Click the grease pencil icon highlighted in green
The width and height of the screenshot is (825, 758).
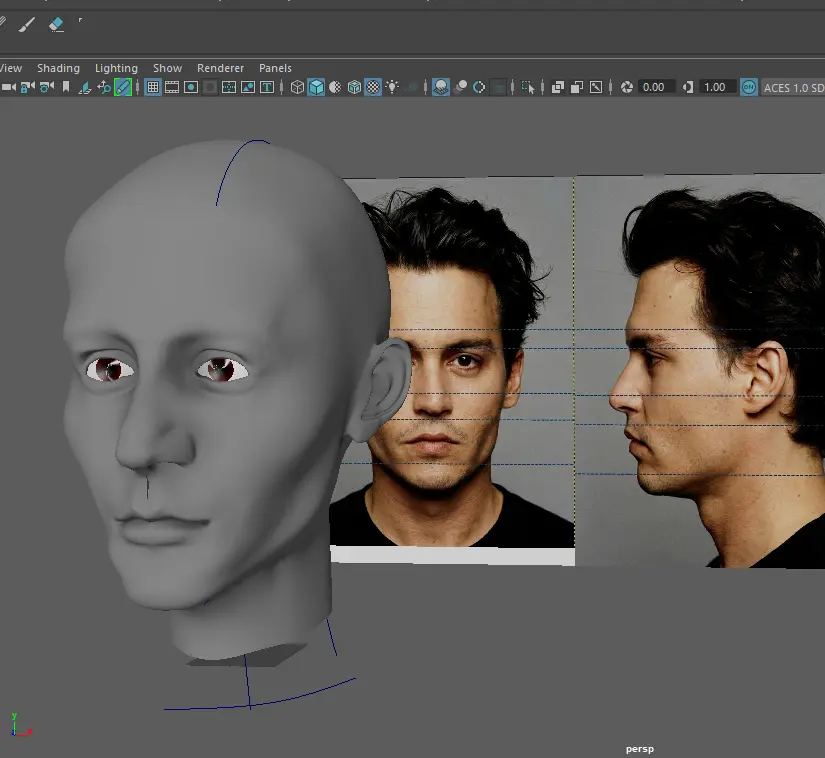click(123, 88)
